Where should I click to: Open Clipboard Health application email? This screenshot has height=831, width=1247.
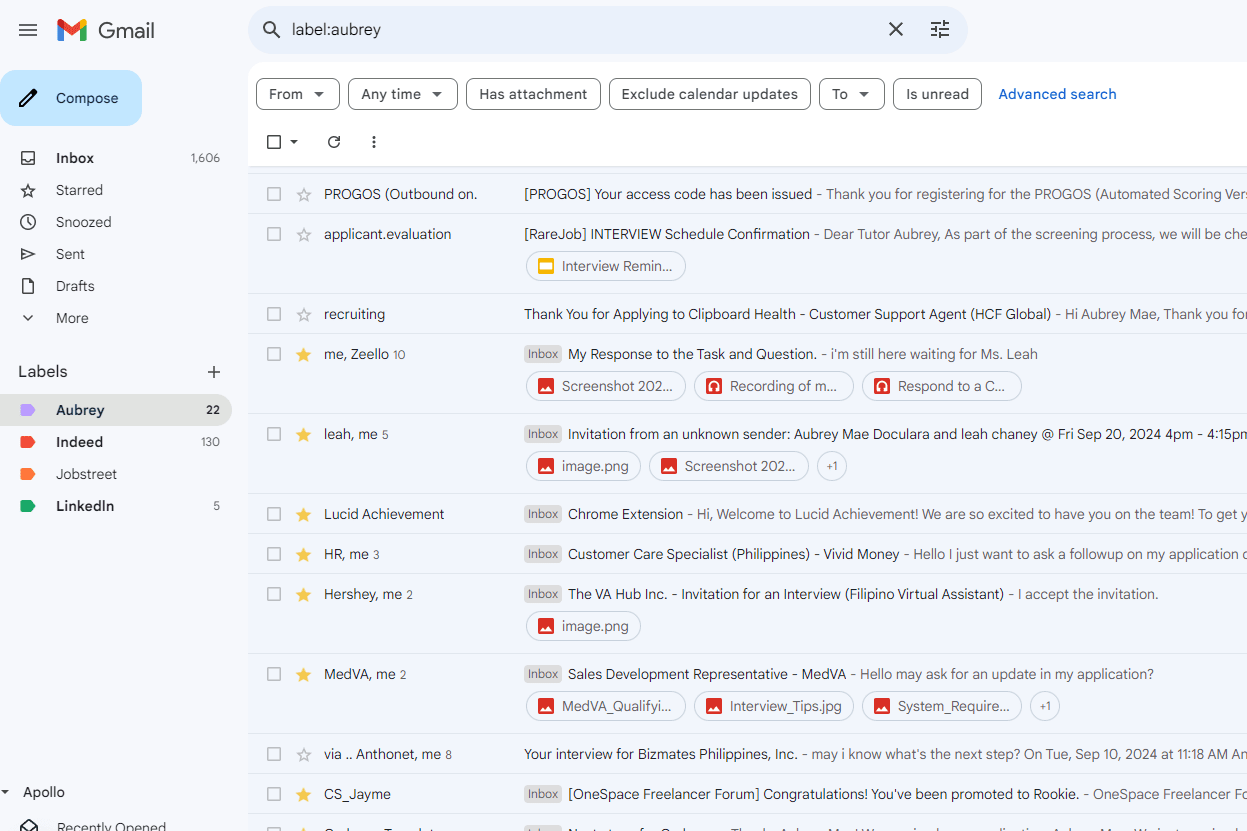pyautogui.click(x=747, y=314)
